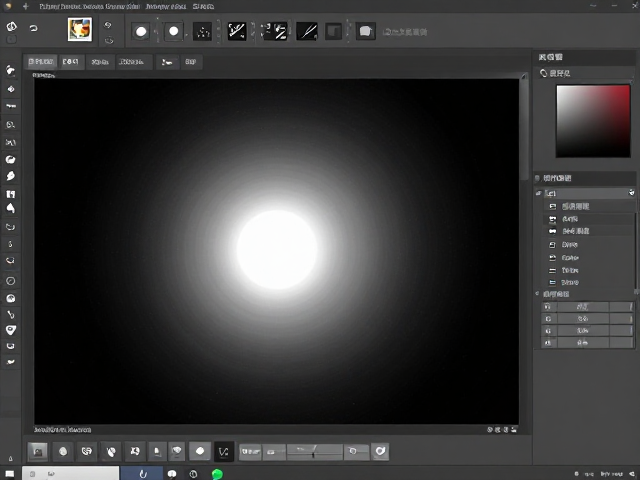Open the green circle app on the taskbar

tap(218, 474)
